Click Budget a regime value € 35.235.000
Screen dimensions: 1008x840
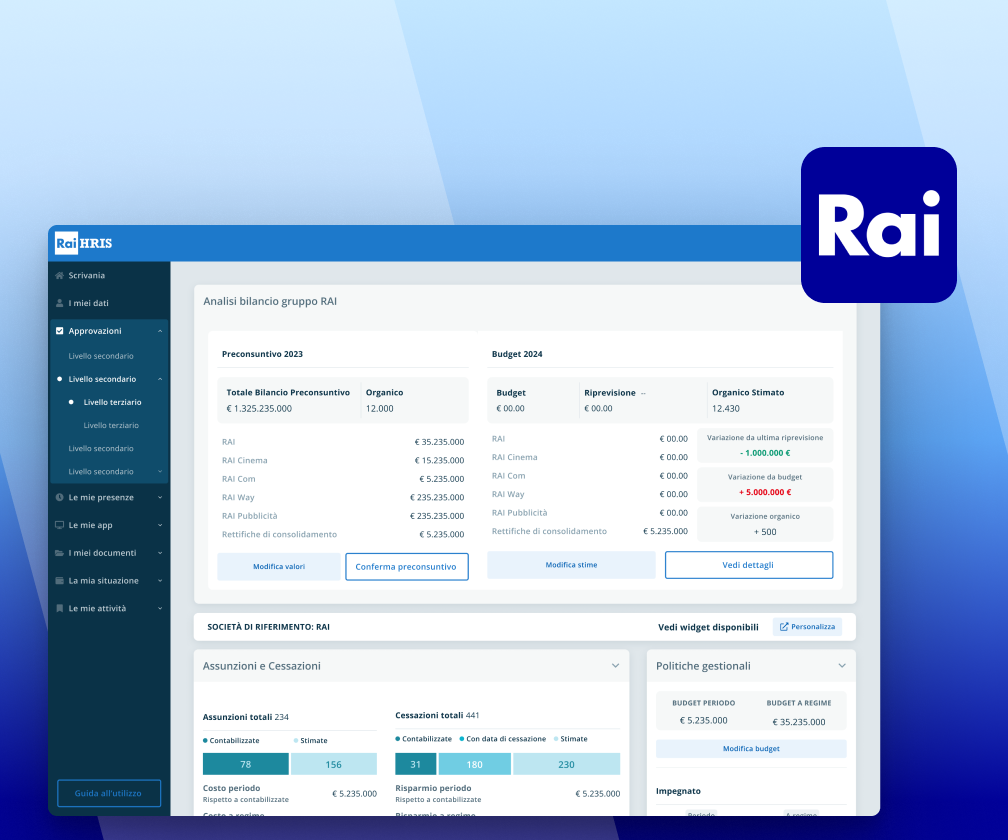[x=799, y=722]
